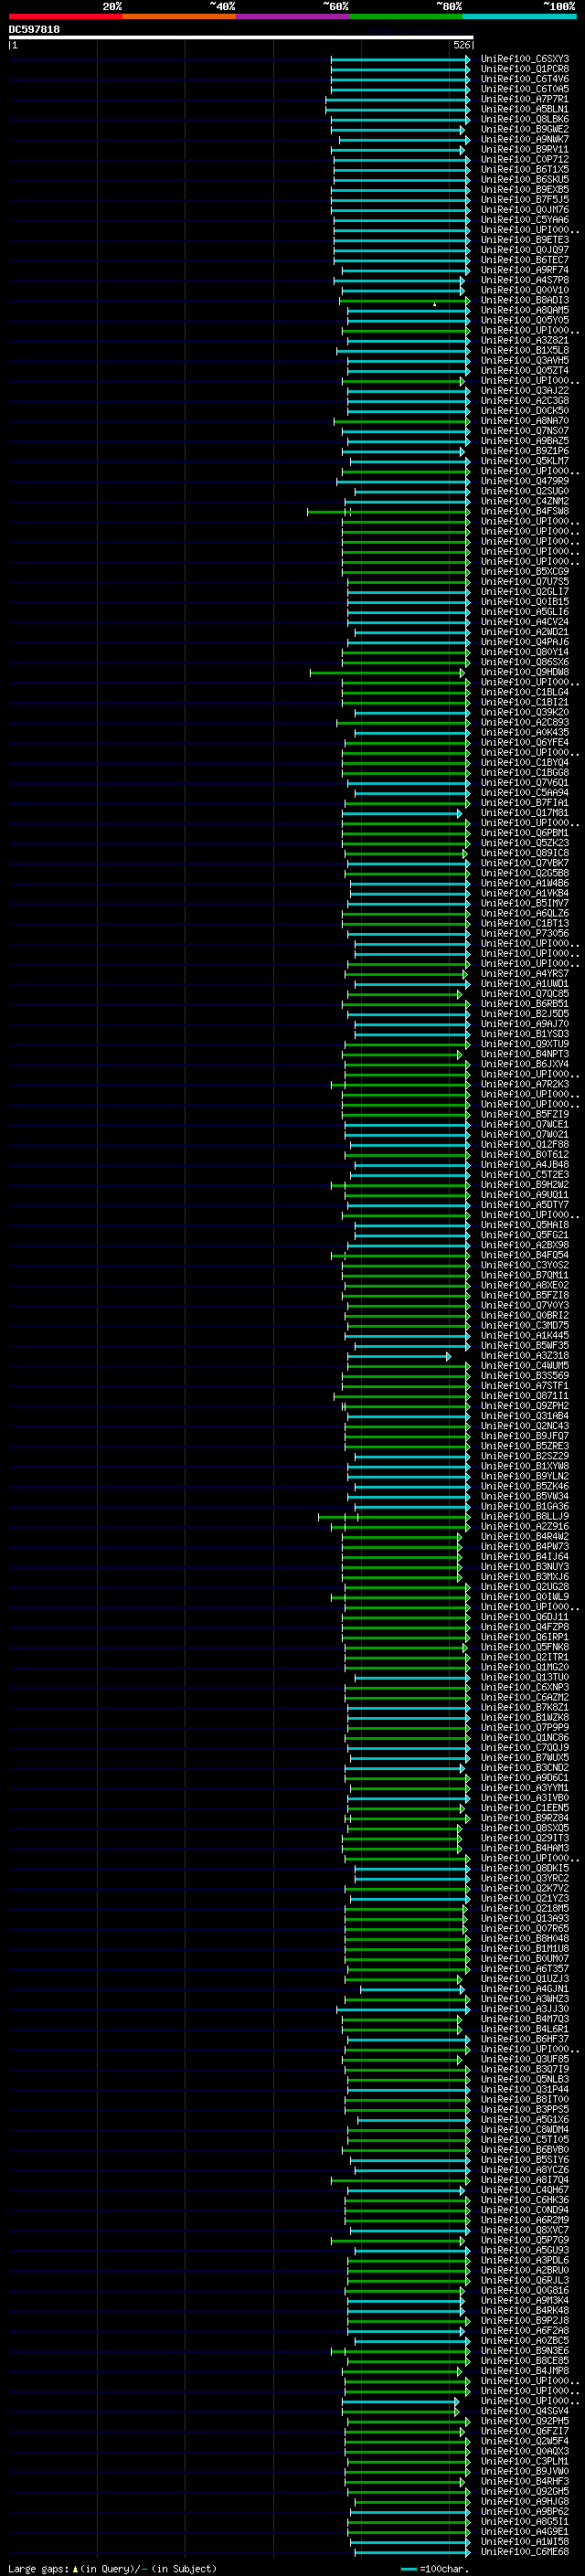Select the UniRef100_A3JJ30 label
This screenshot has width=585, height=2576.
click(x=524, y=2009)
